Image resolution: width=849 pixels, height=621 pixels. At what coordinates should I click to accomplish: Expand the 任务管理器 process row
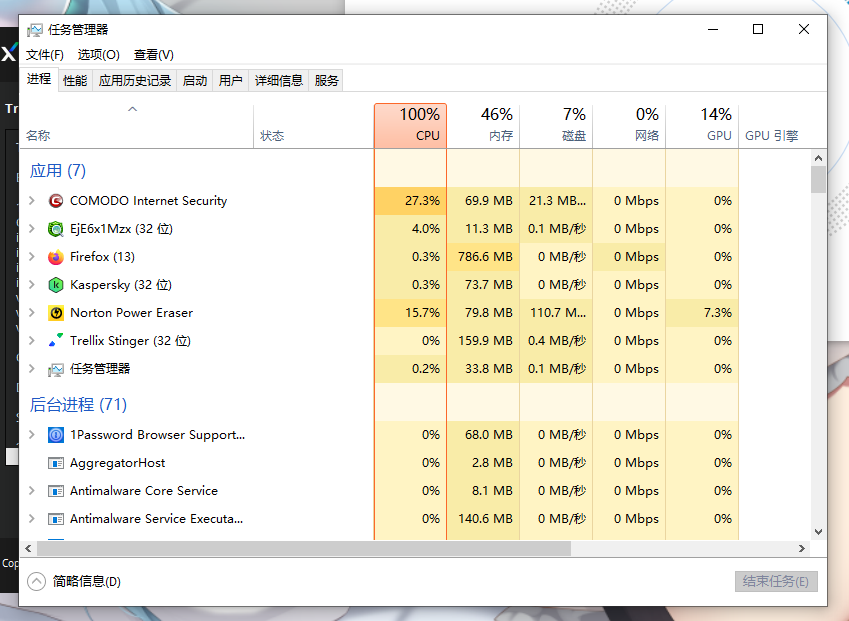32,369
